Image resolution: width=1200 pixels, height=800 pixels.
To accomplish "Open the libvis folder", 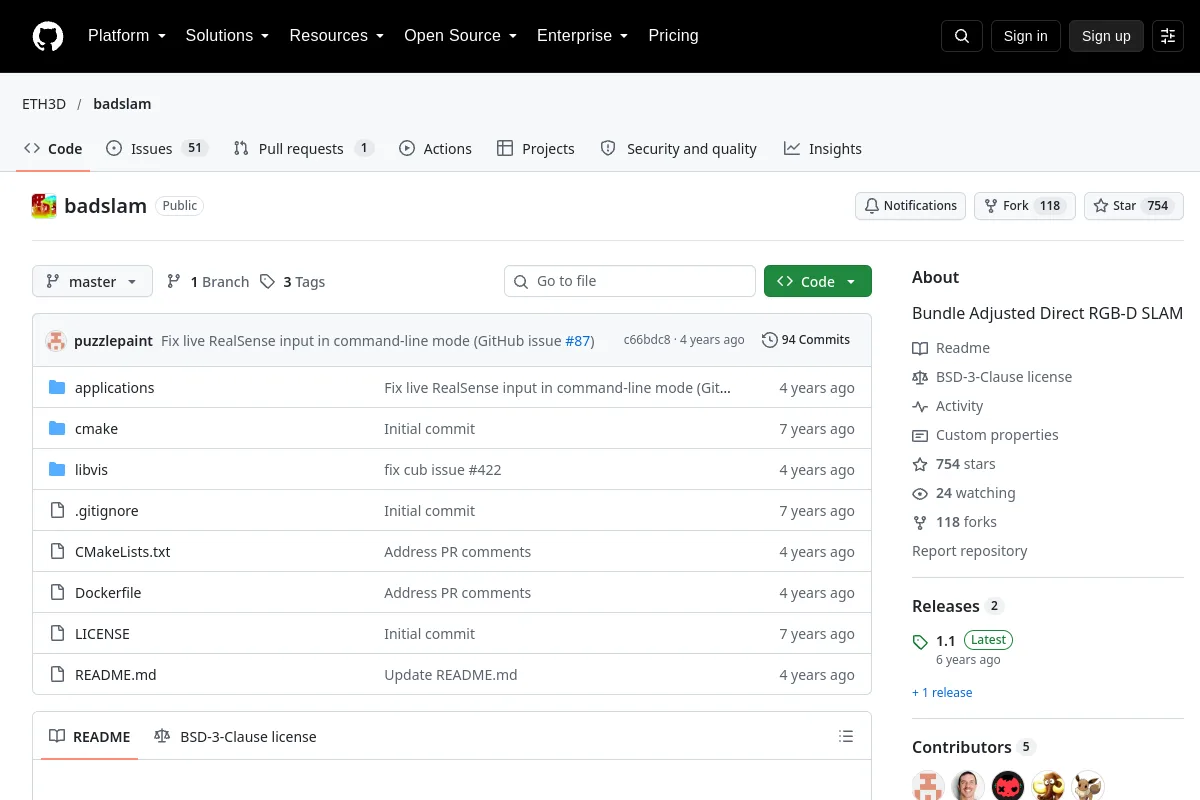I will [x=91, y=470].
